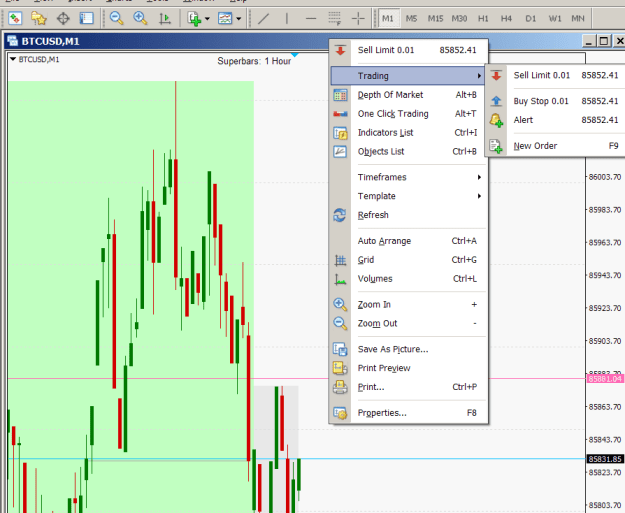The image size is (625, 513).
Task: Click the pink 85881.04 price label
Action: tap(605, 379)
